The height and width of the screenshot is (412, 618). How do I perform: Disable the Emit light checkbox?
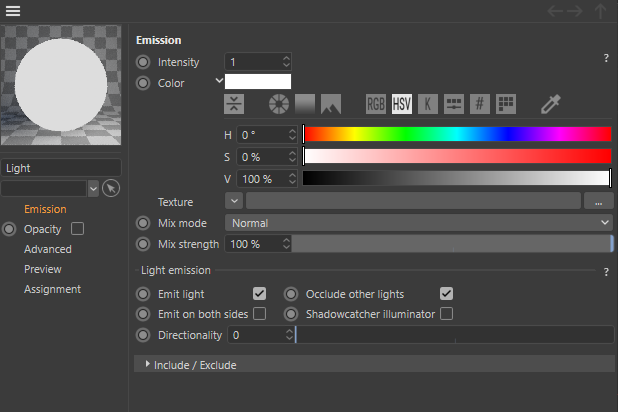pos(259,294)
